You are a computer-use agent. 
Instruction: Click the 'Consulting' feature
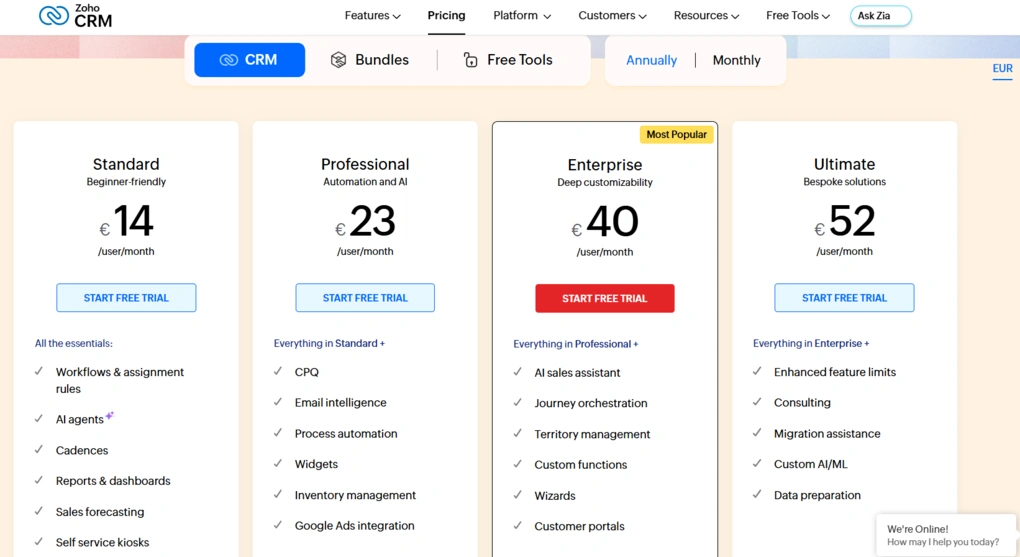pos(802,403)
